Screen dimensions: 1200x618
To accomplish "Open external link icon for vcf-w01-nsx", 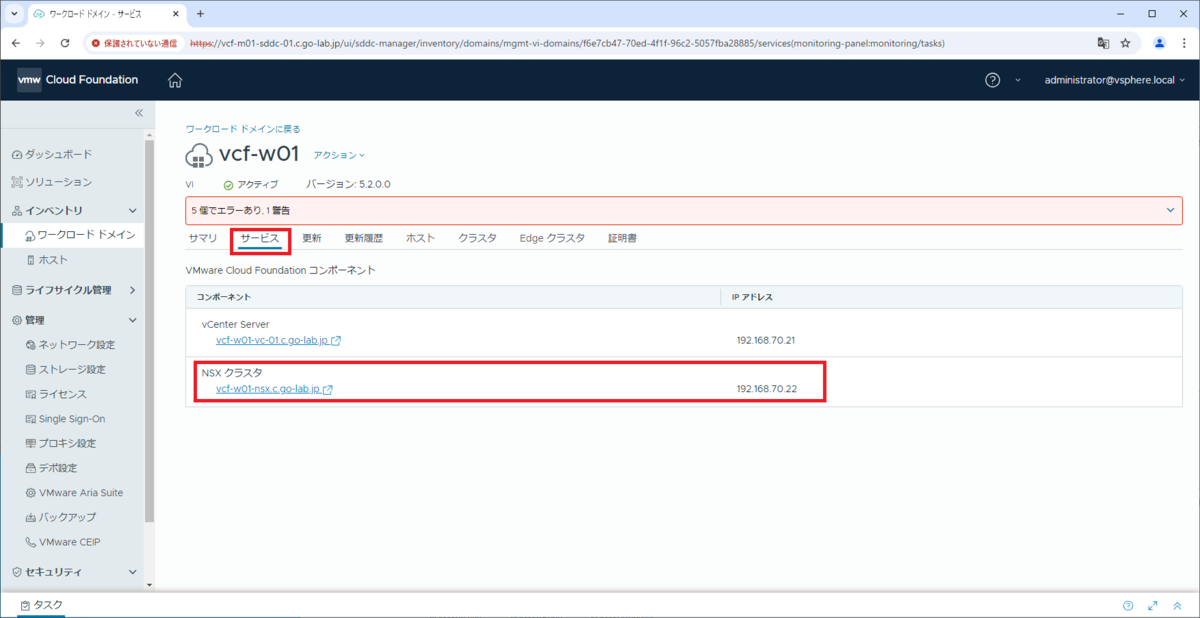I will 328,389.
